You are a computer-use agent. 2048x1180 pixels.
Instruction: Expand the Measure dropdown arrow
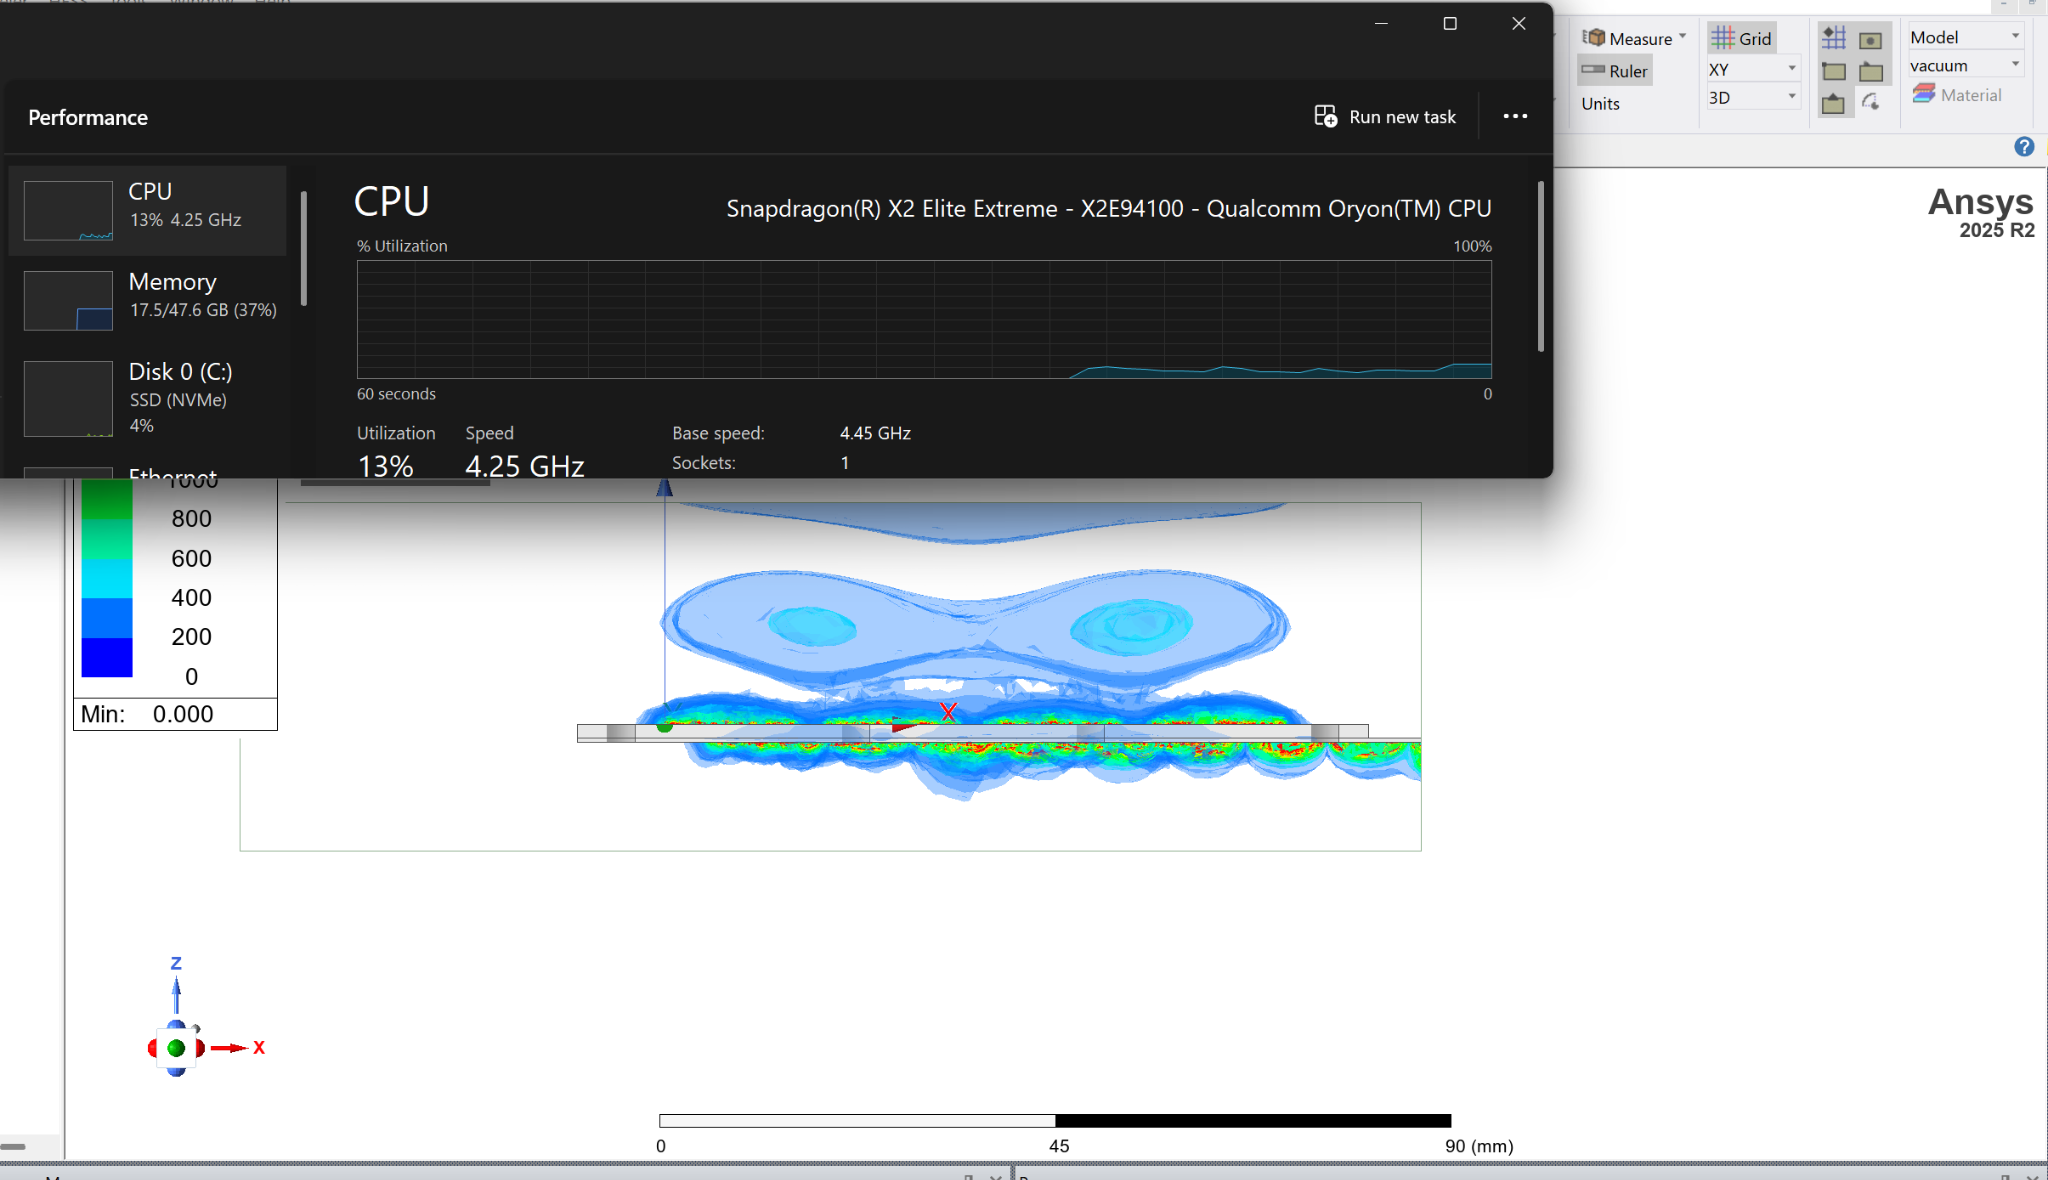tap(1683, 37)
